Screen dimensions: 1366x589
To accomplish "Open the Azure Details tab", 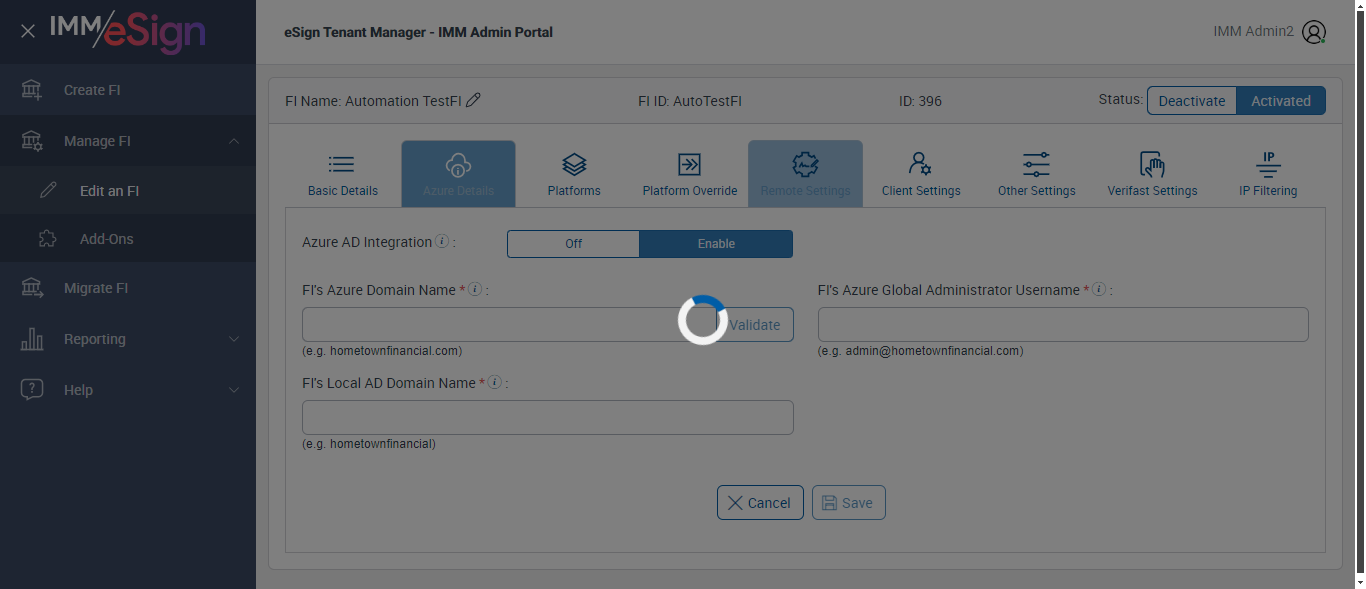I will coord(458,174).
